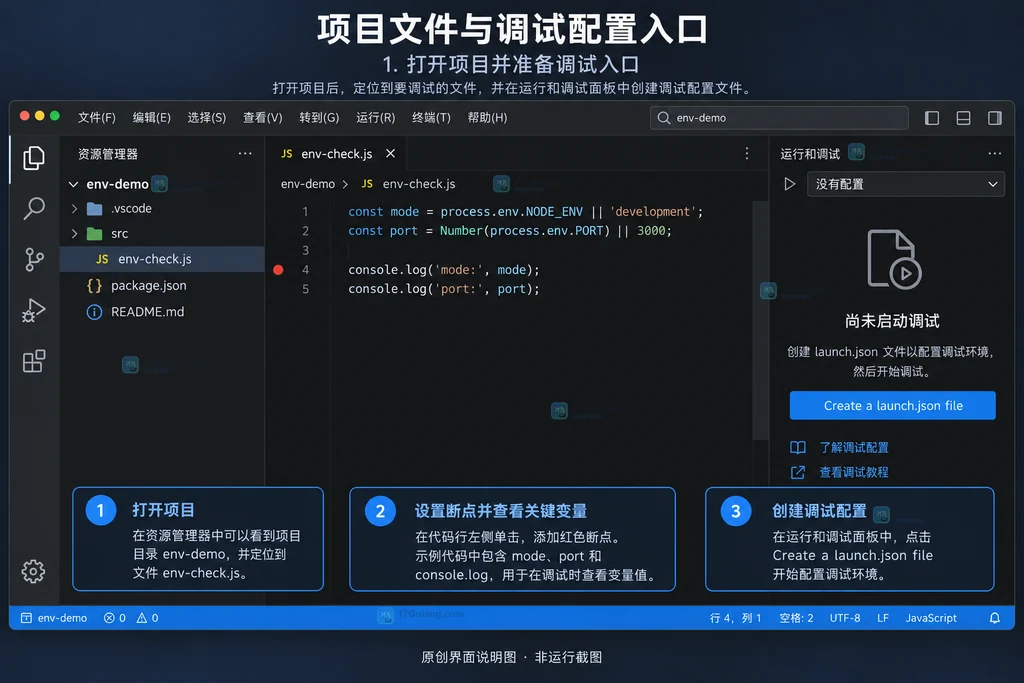Screen dimensions: 1024x683
Task: Open the 帮助(H) menu
Action: tap(487, 118)
